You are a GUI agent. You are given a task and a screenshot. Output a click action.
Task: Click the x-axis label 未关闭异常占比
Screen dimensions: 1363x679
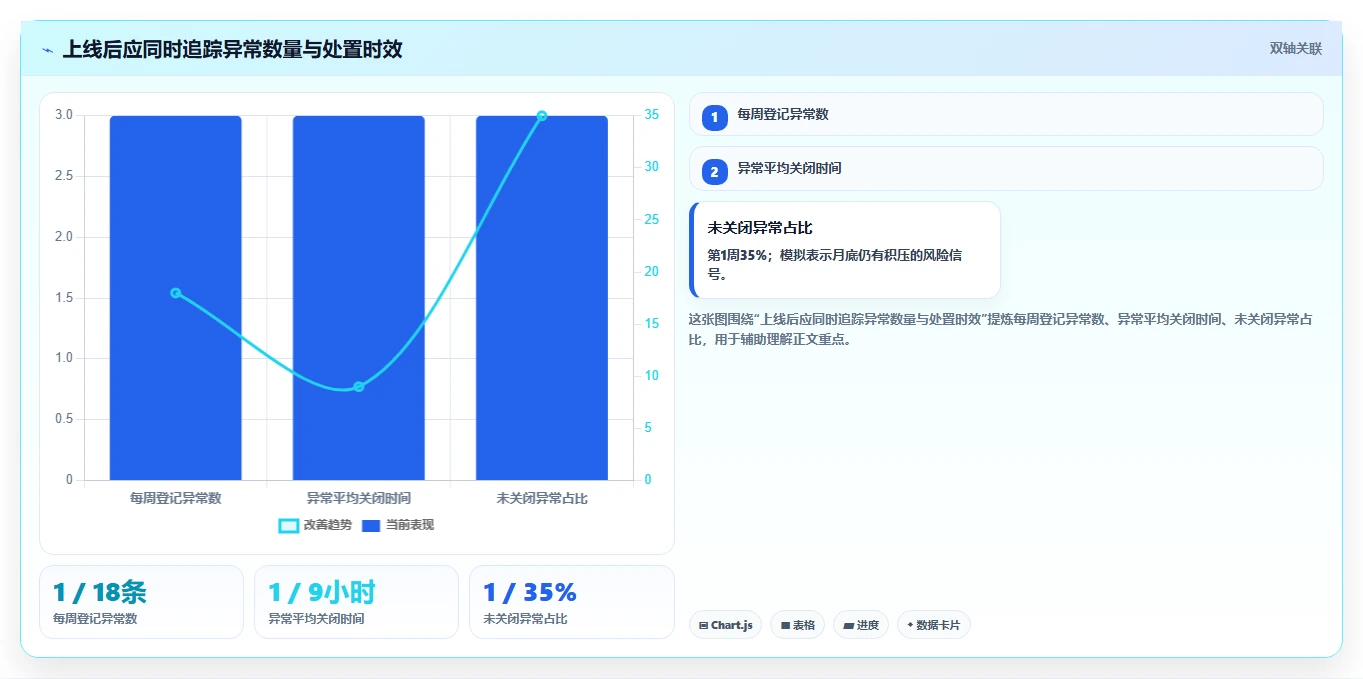pos(542,498)
